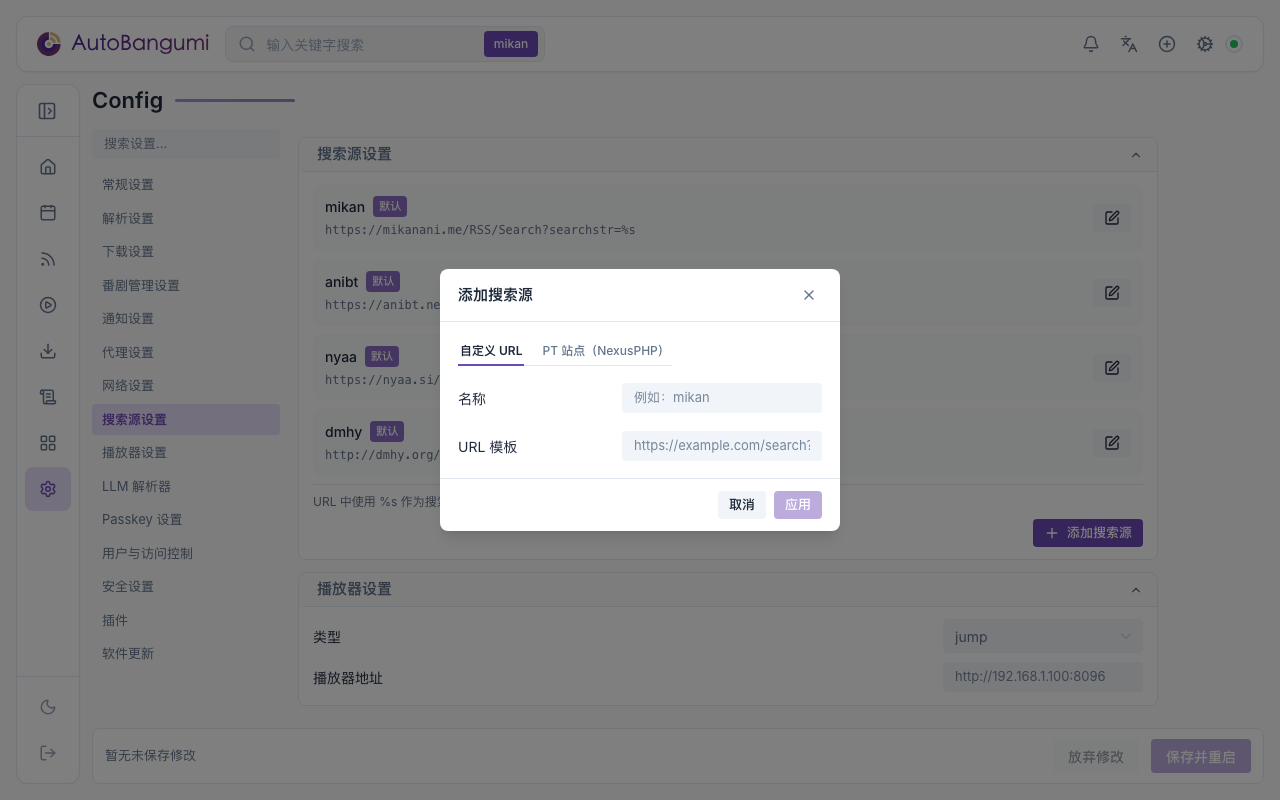The height and width of the screenshot is (800, 1280).
Task: Open the downloader icon in sidebar
Action: pyautogui.click(x=48, y=351)
